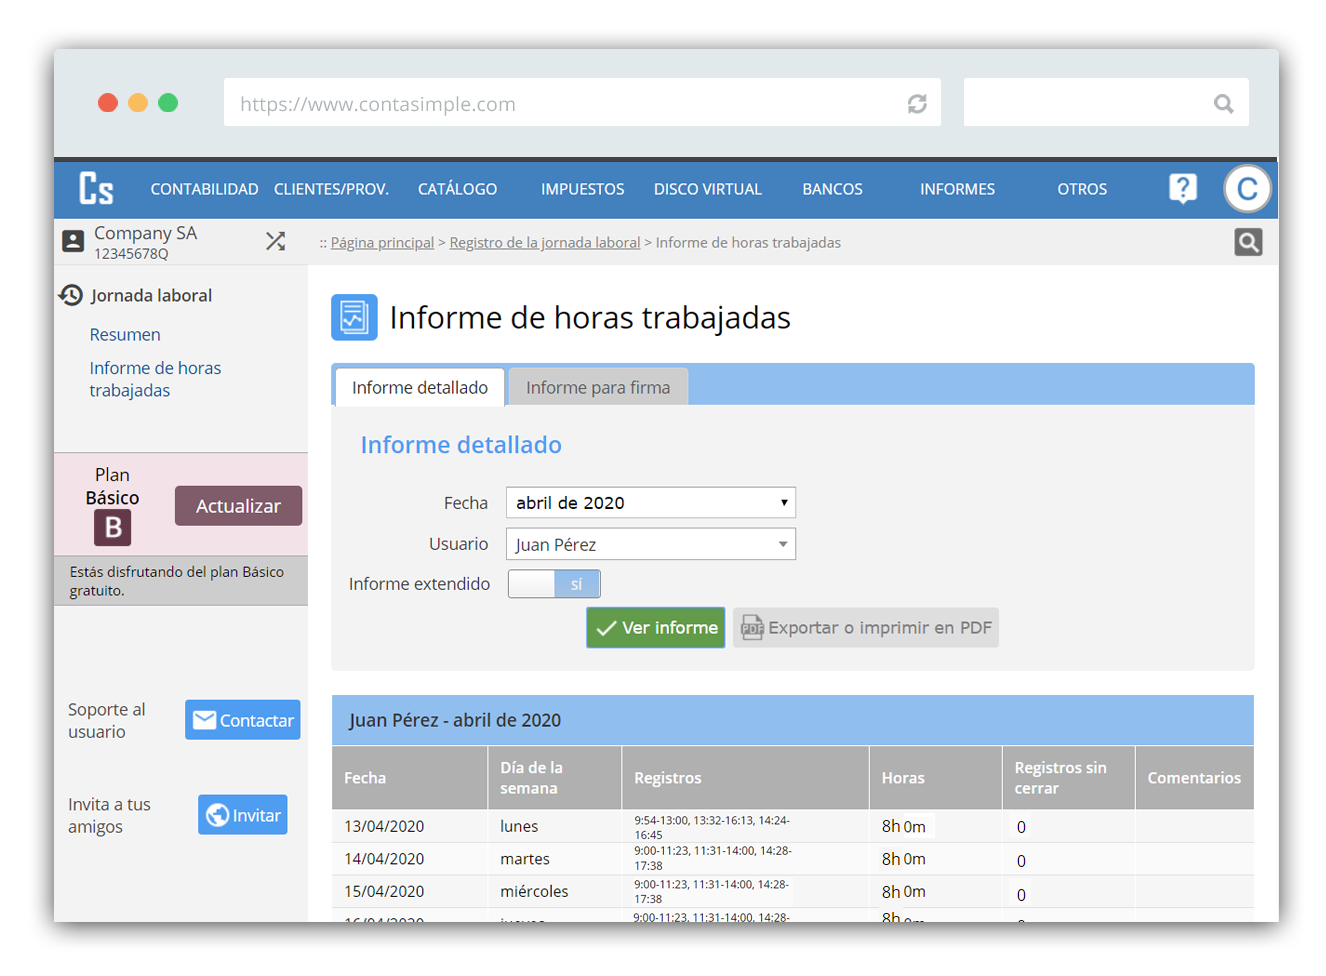Click the browser URL address field
The height and width of the screenshot is (976, 1326).
pyautogui.click(x=560, y=104)
